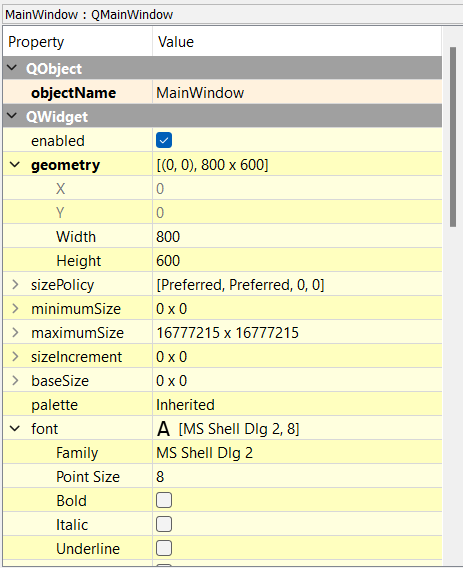
Task: Click the font preview 'A' icon
Action: [x=163, y=429]
